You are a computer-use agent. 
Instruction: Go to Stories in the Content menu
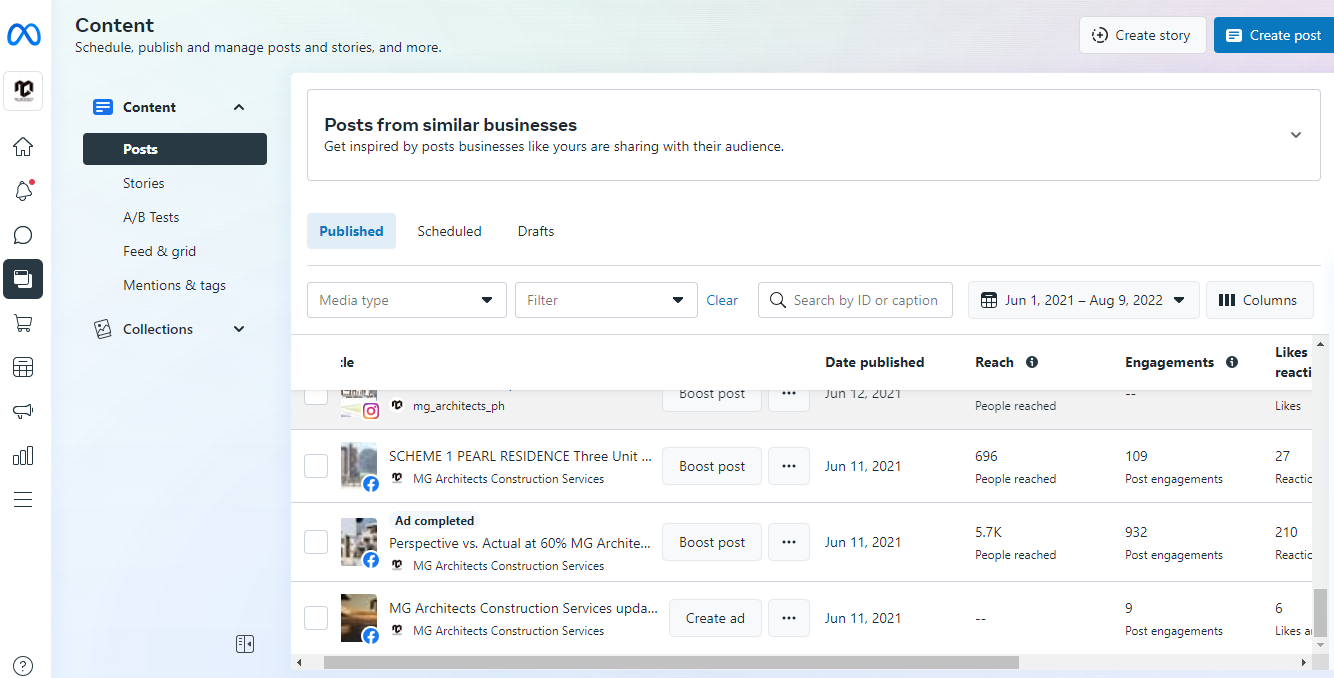tap(144, 183)
